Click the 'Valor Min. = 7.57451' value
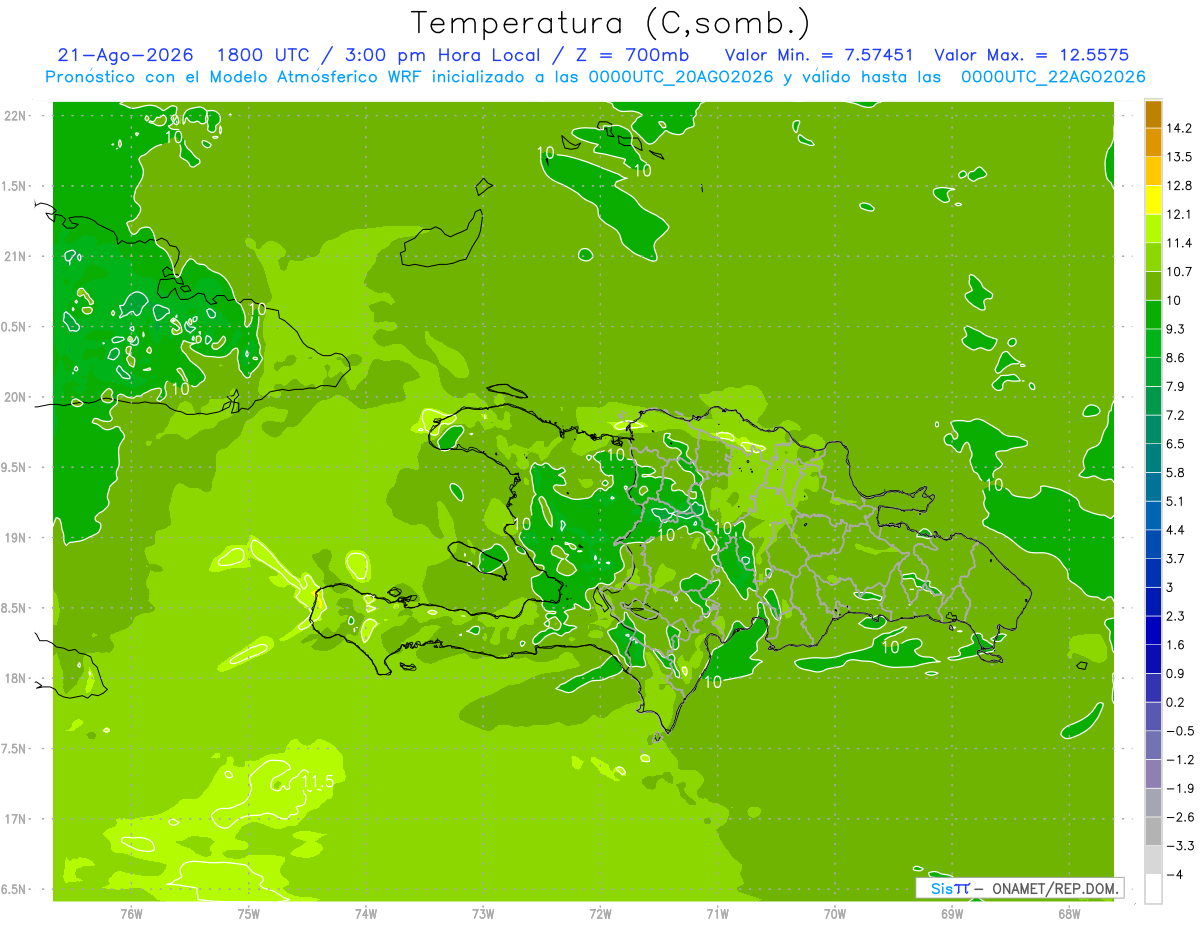This screenshot has width=1200, height=927. click(819, 55)
